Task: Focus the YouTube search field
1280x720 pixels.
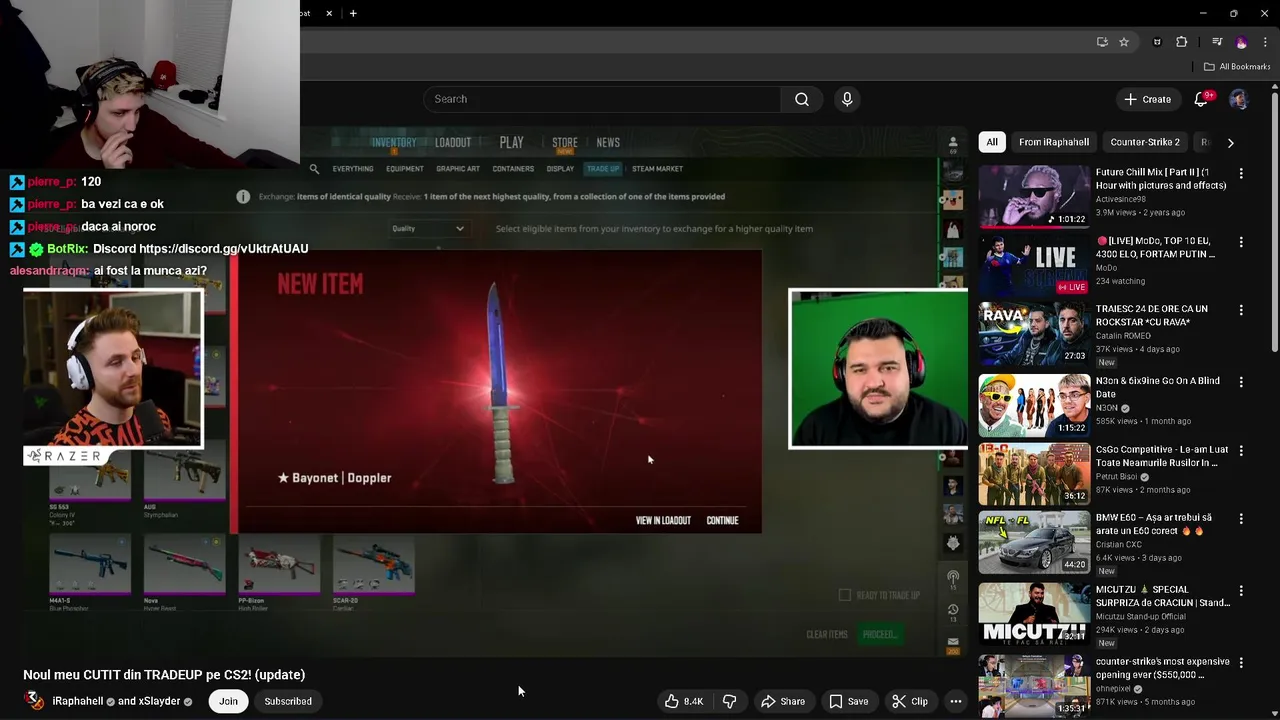Action: 602,99
